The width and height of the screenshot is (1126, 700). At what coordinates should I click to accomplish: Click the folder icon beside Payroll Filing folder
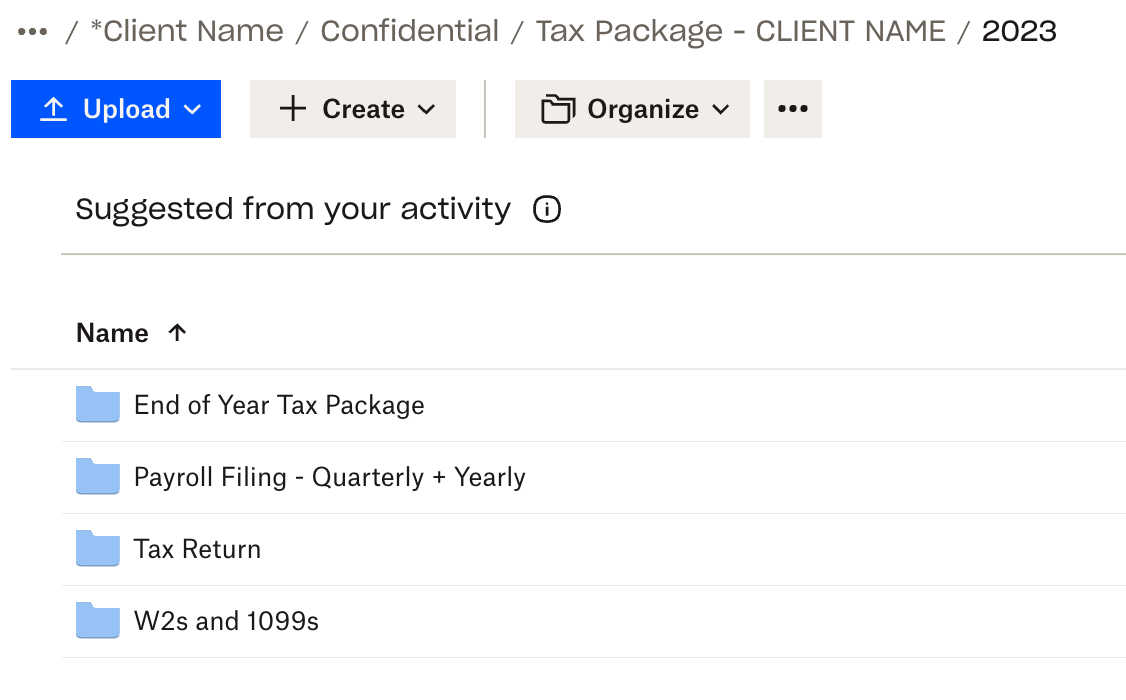point(97,476)
